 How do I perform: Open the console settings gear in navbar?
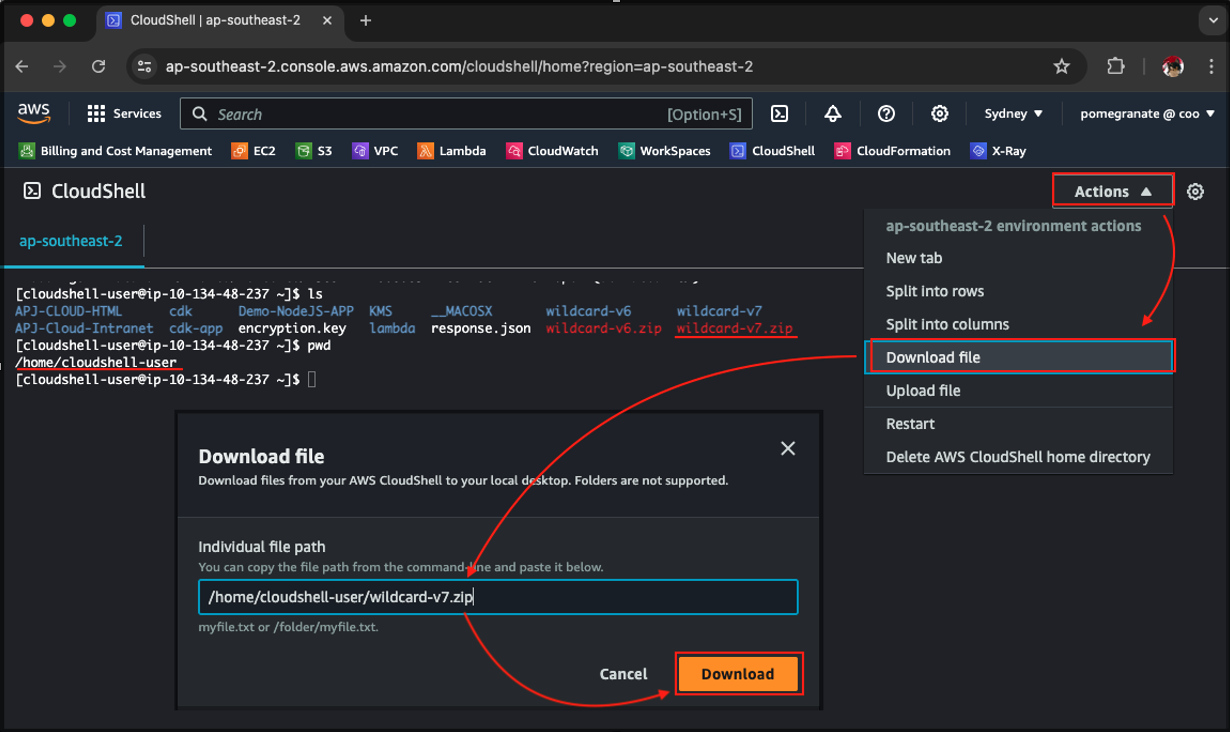939,114
